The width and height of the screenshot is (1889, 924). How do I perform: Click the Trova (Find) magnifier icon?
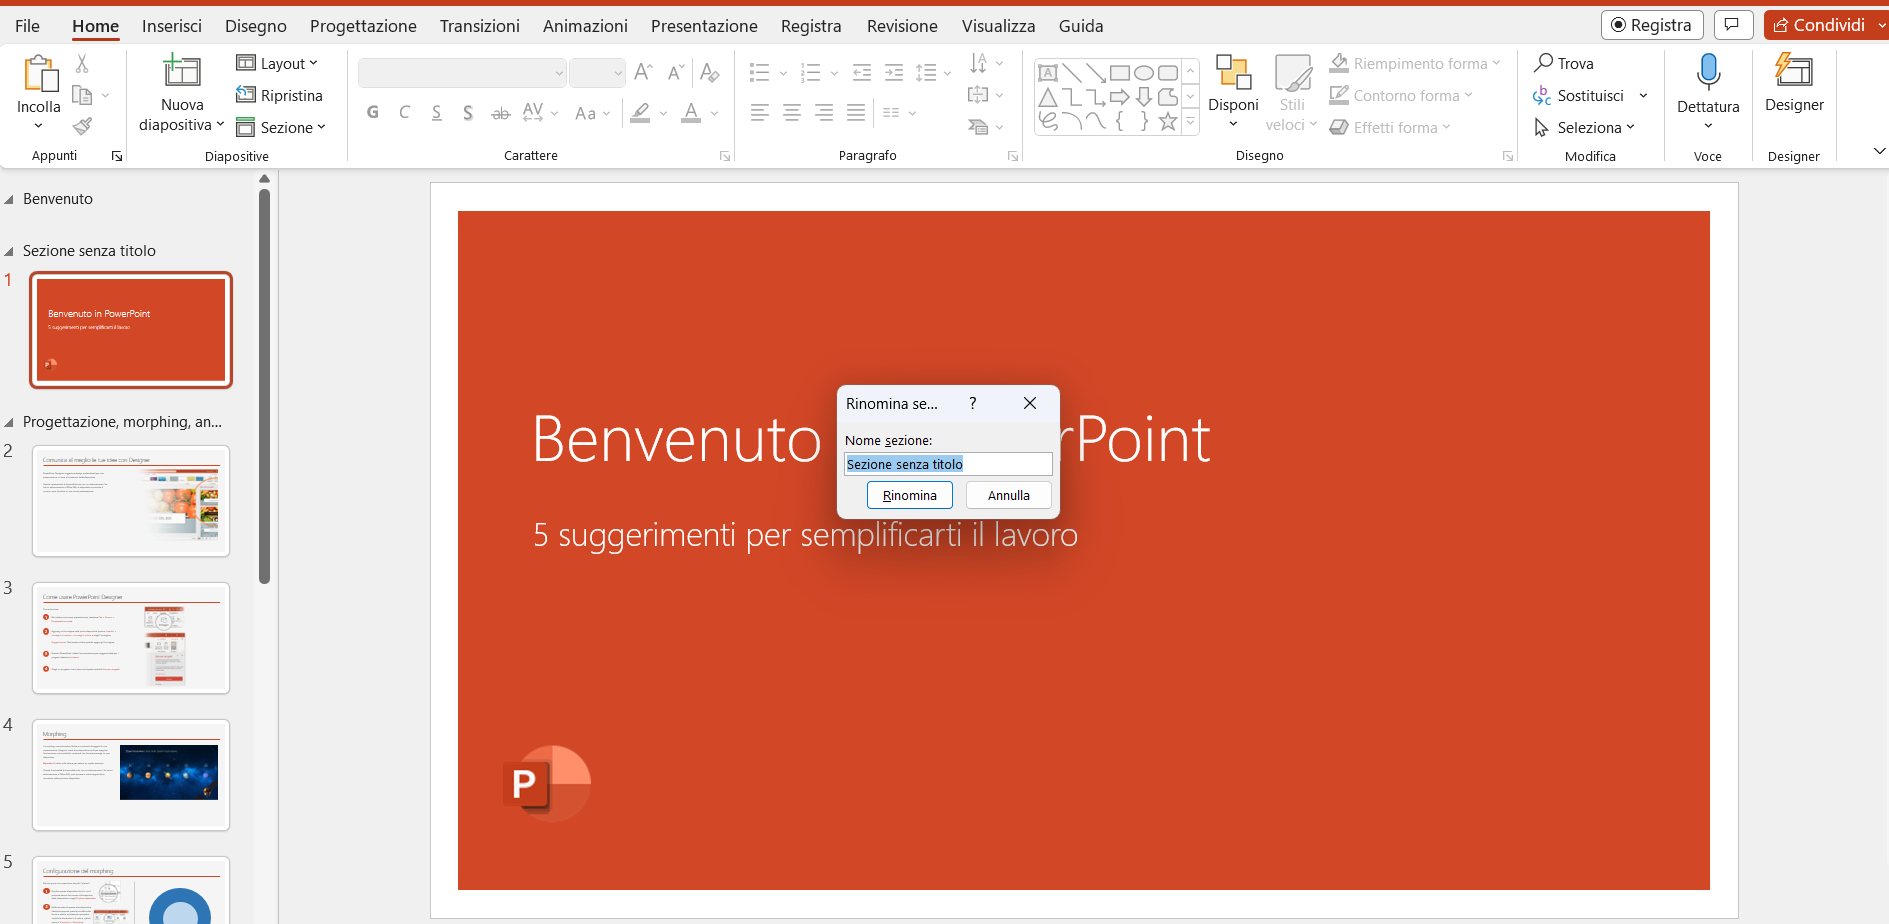1546,62
